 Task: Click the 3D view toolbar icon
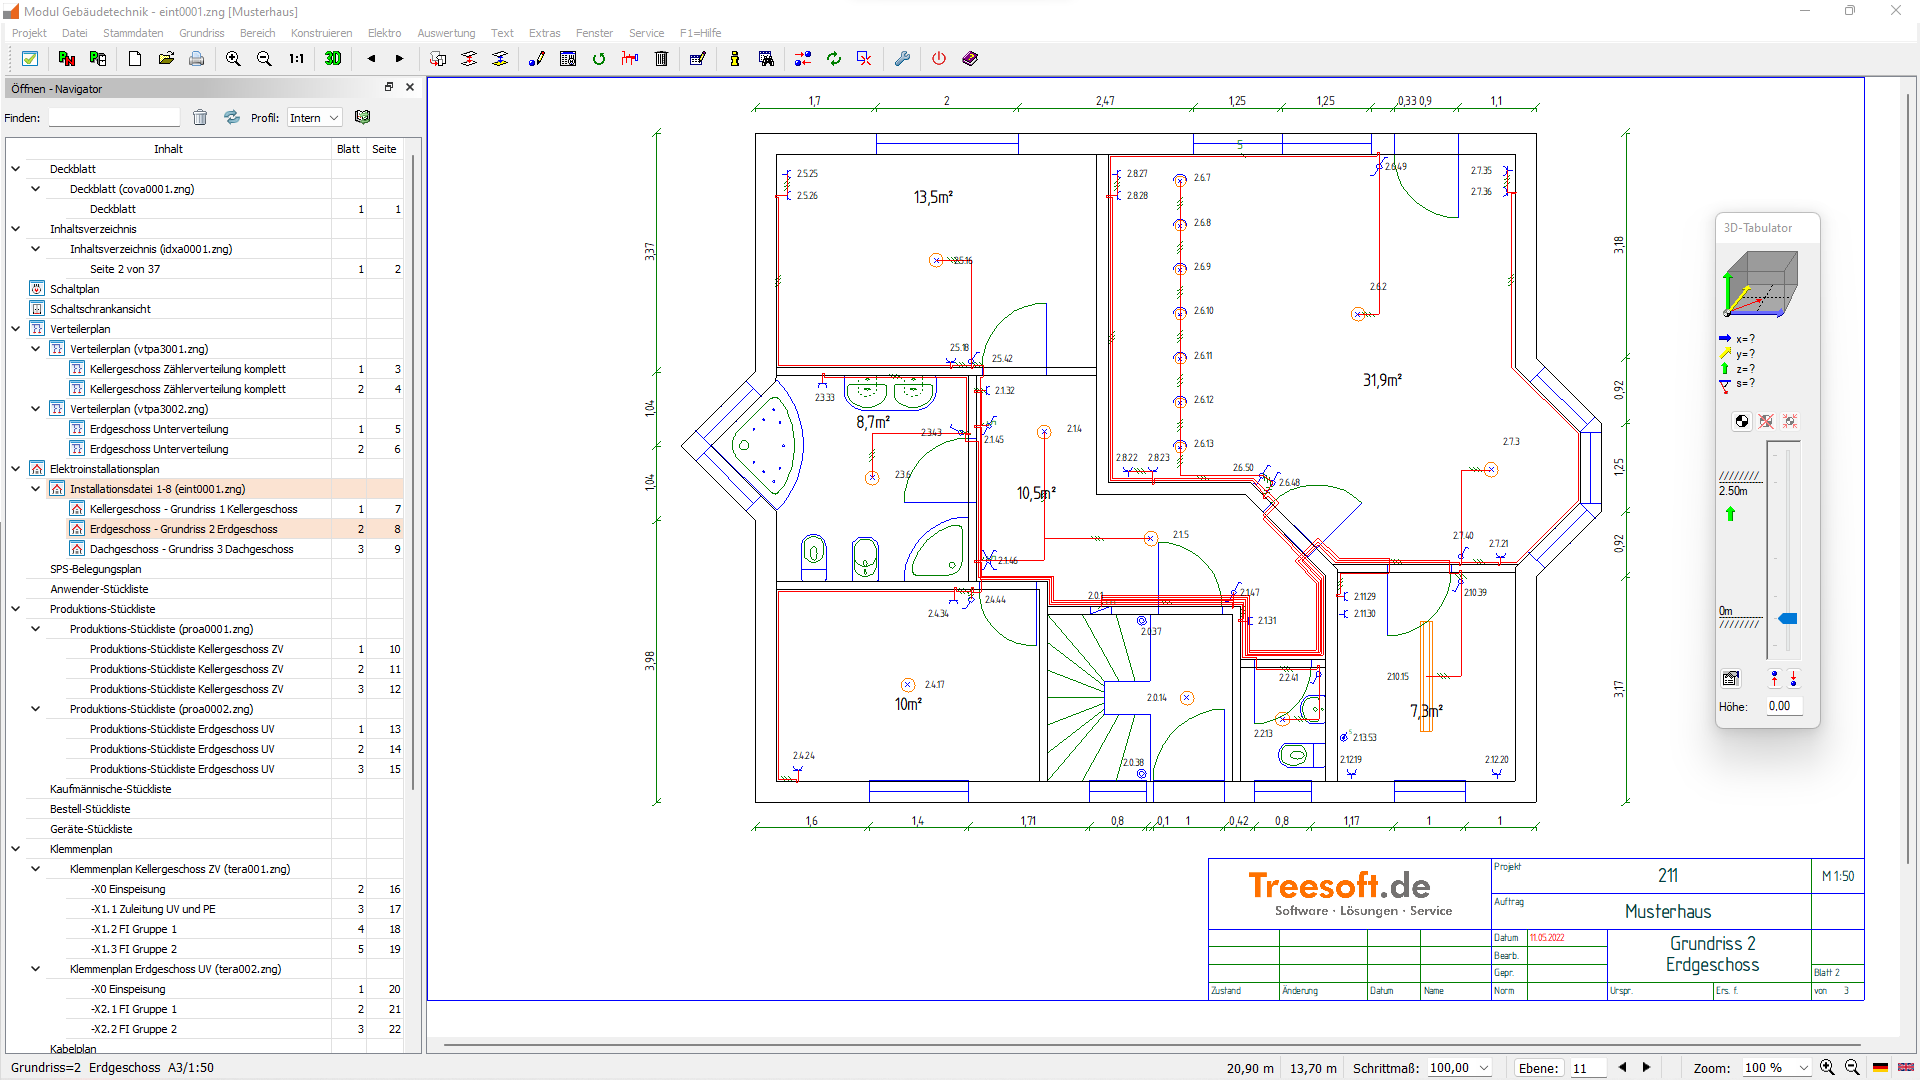coord(333,59)
